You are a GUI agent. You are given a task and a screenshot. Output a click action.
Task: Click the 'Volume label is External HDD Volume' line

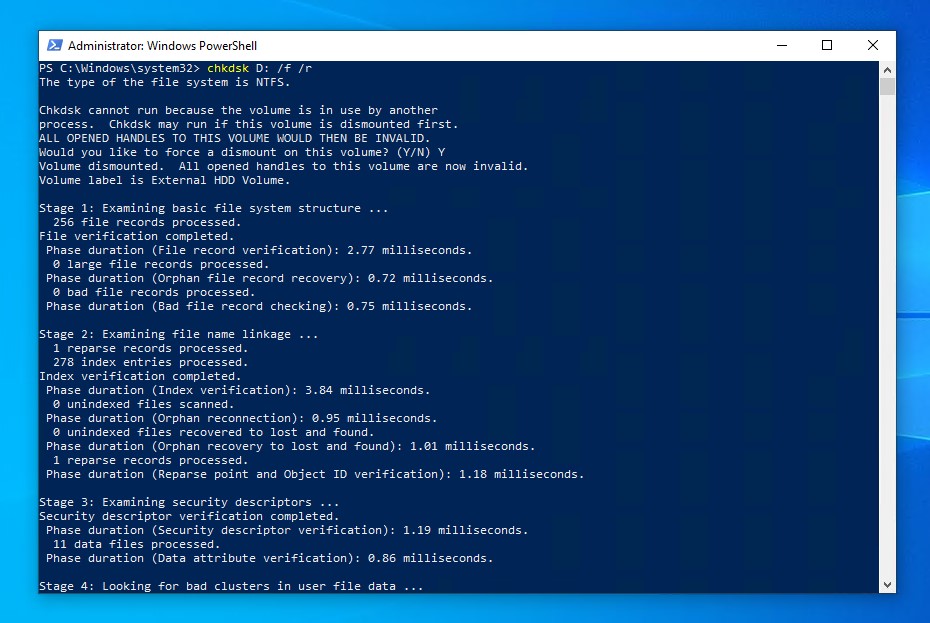coord(164,180)
